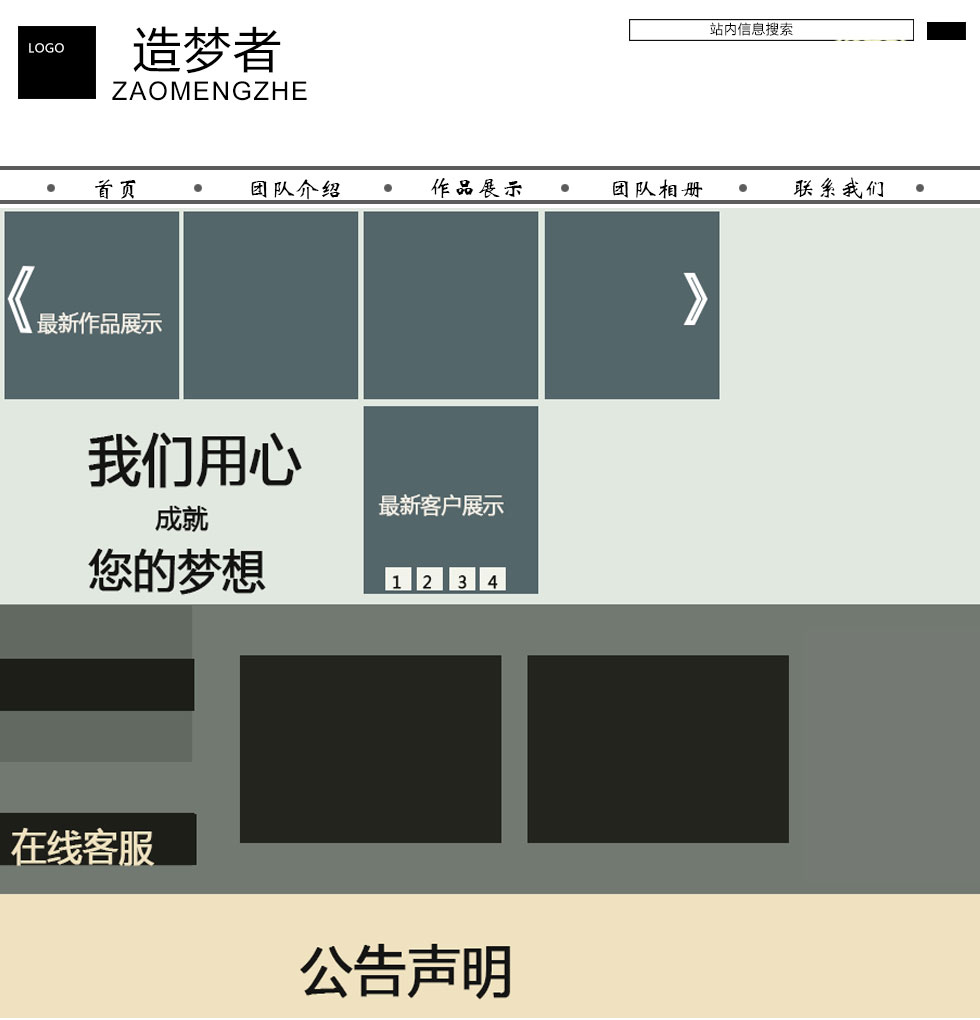This screenshot has width=980, height=1020.
Task: Select 团队相册 in the navigation bar
Action: point(657,189)
